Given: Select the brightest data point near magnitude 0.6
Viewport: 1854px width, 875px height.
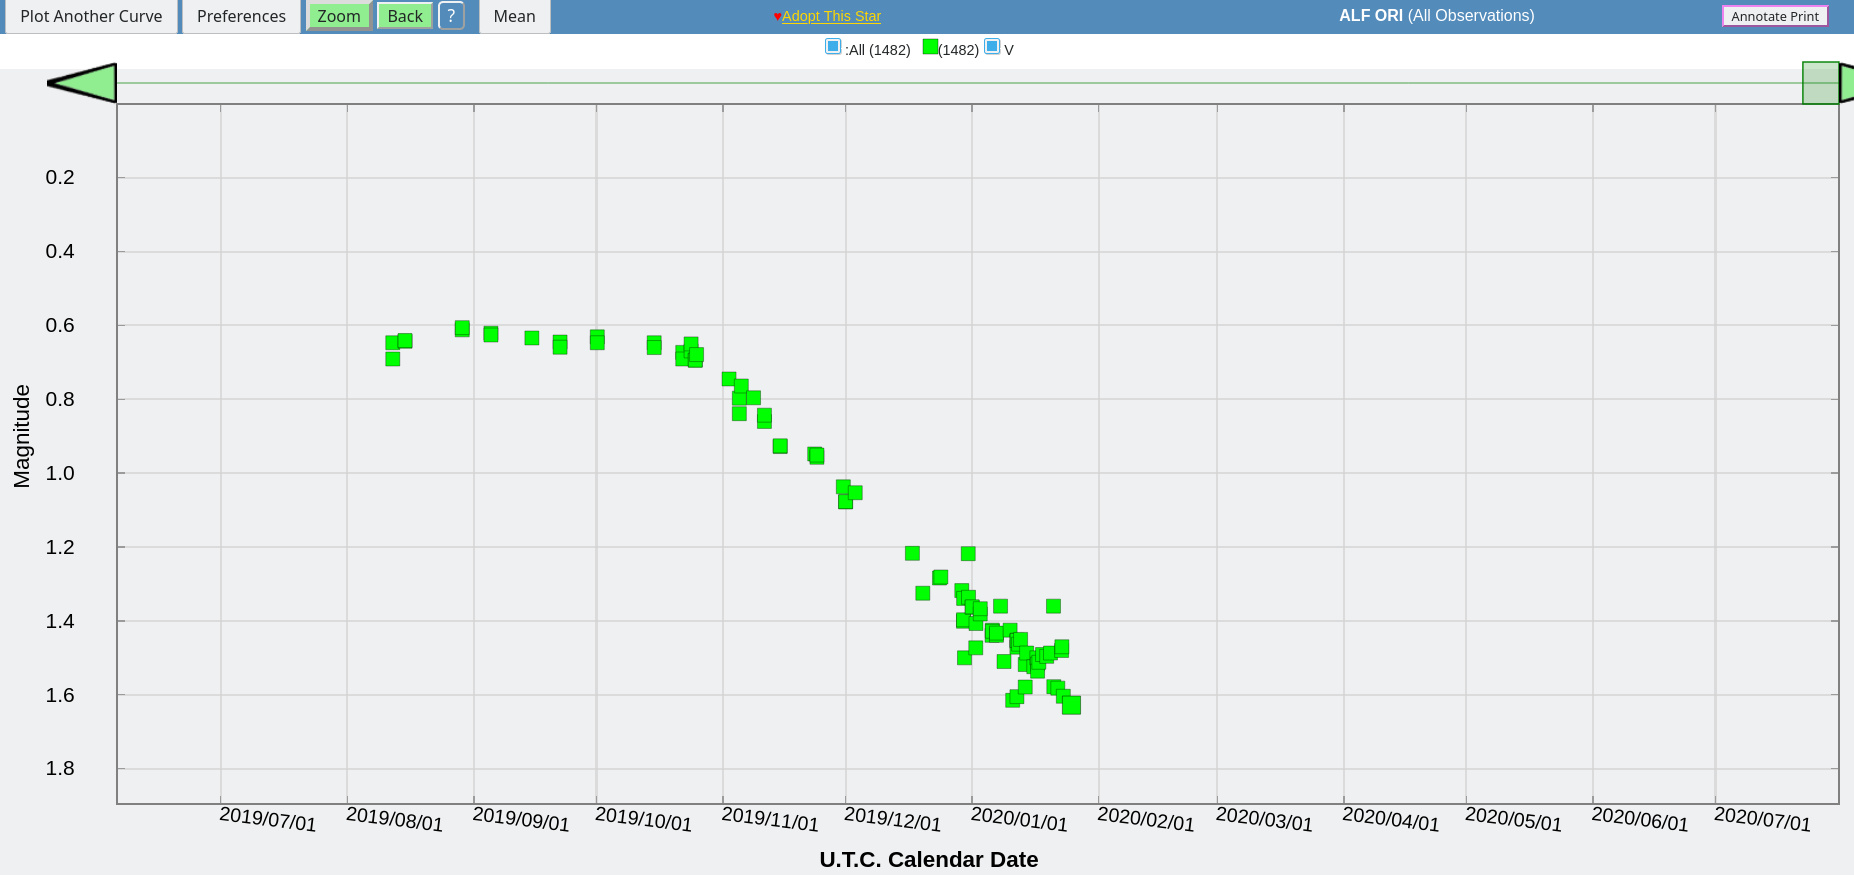Looking at the screenshot, I should coord(462,328).
